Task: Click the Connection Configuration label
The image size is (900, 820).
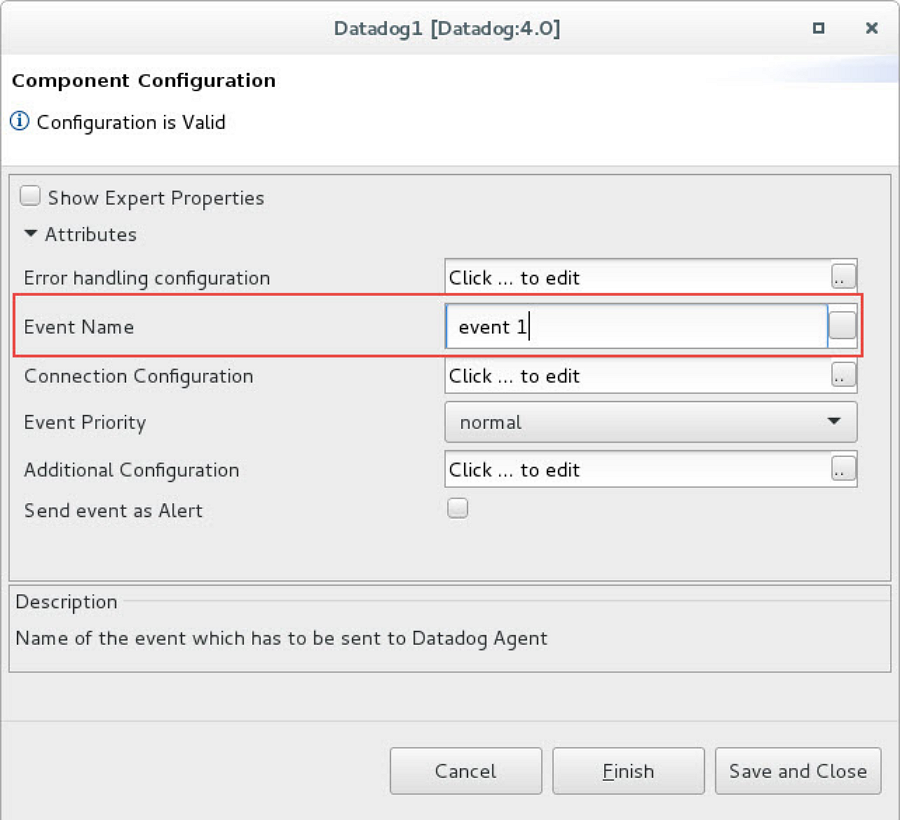Action: tap(138, 376)
